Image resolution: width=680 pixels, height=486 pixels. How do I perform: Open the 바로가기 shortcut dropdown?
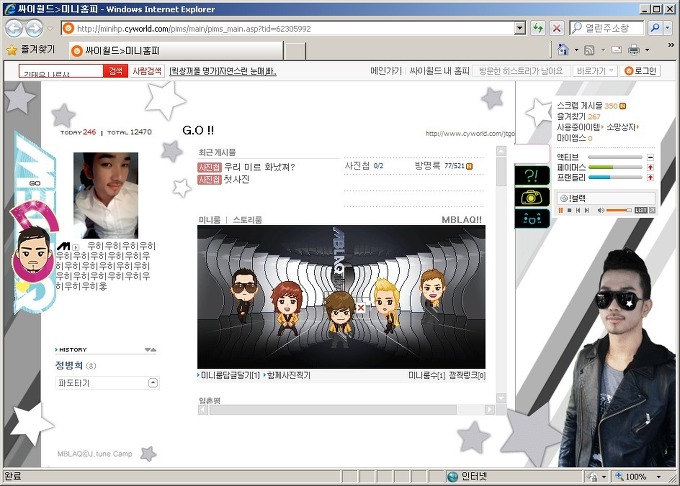[595, 71]
